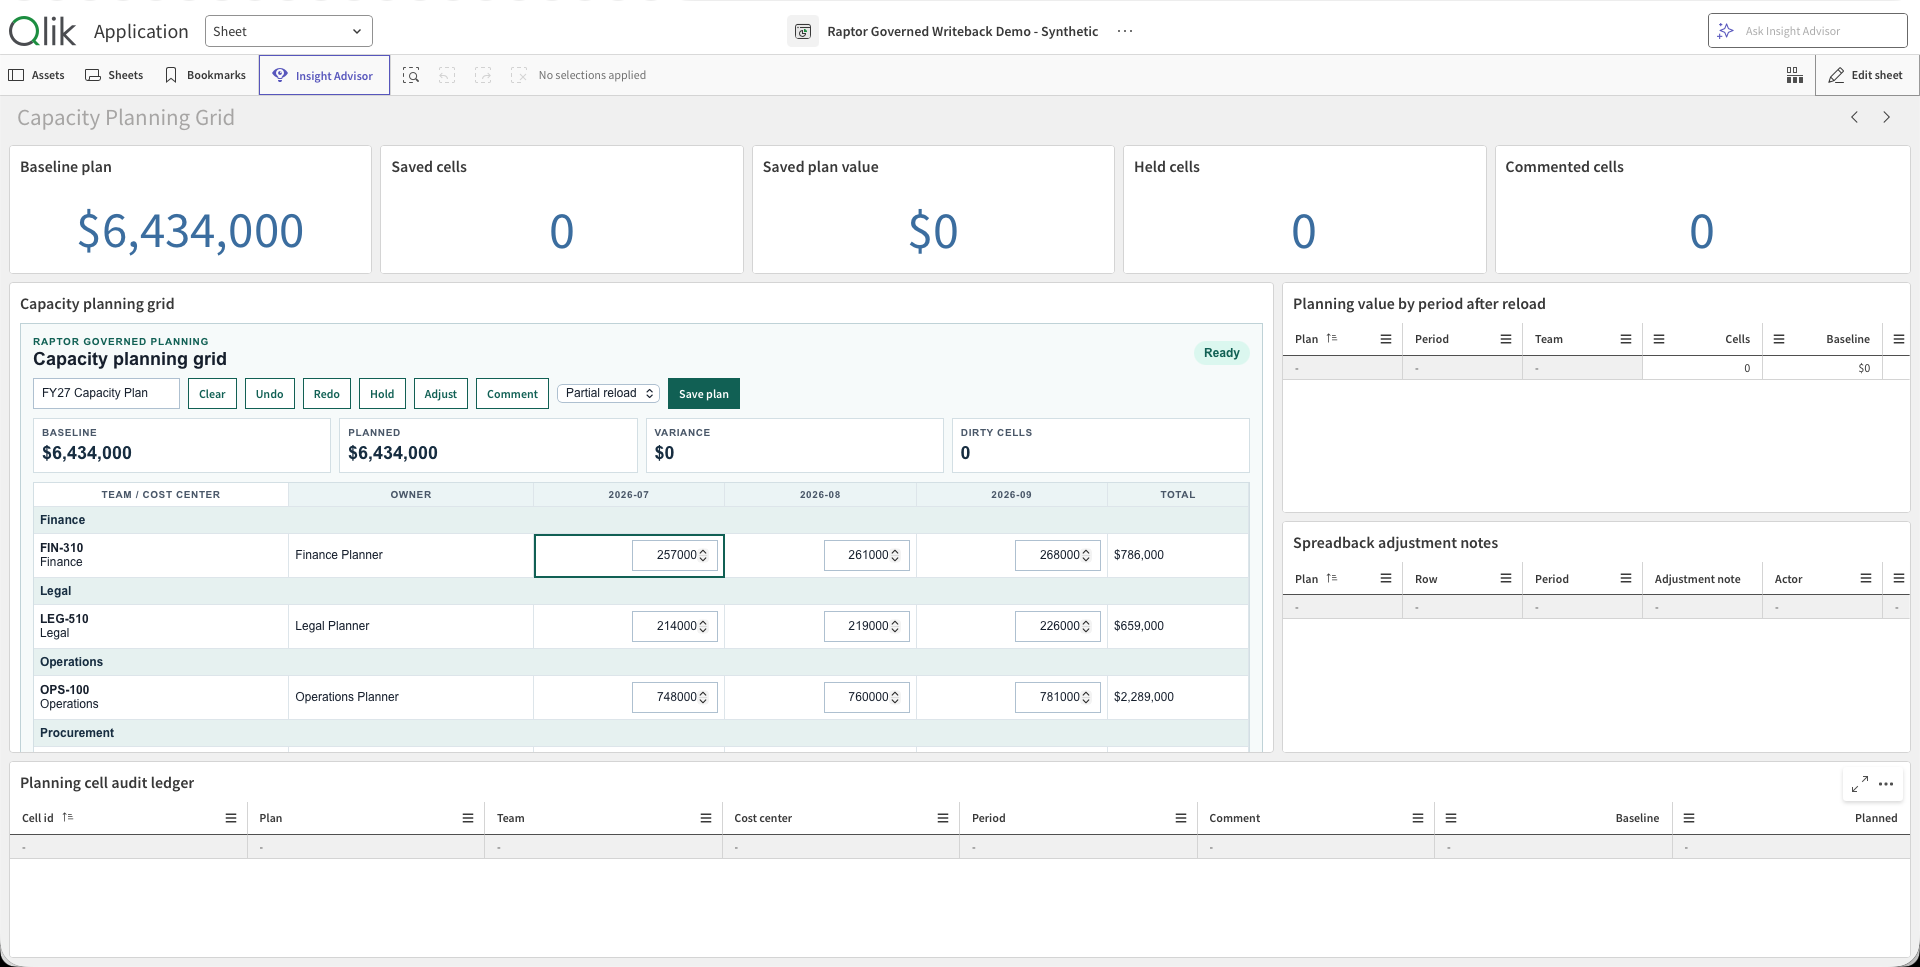
Task: Step forward in selections
Action: tap(483, 75)
